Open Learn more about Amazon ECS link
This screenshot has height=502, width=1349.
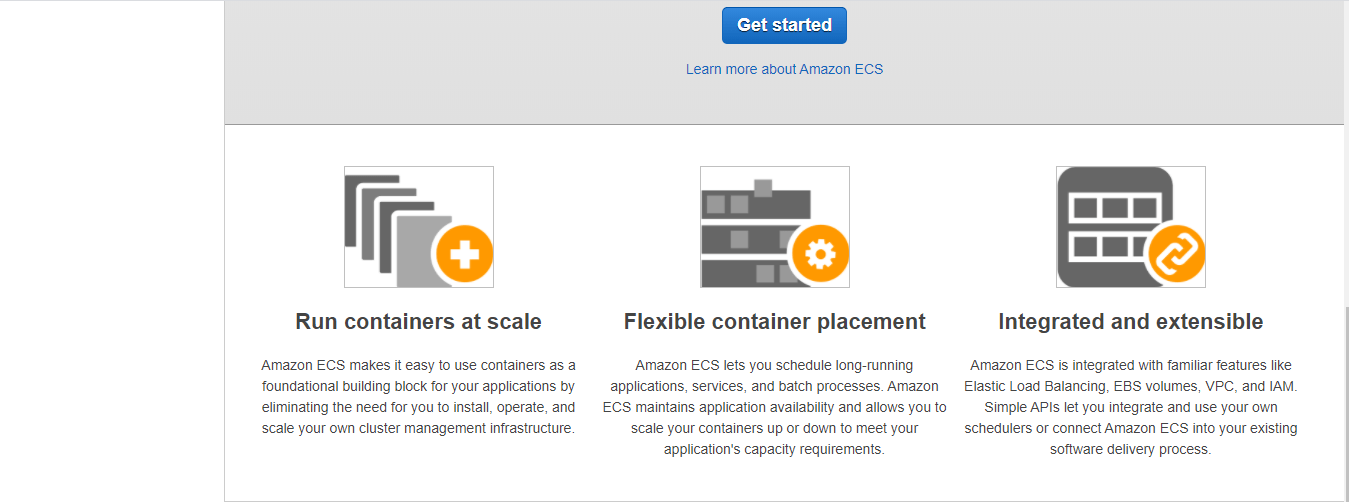784,69
